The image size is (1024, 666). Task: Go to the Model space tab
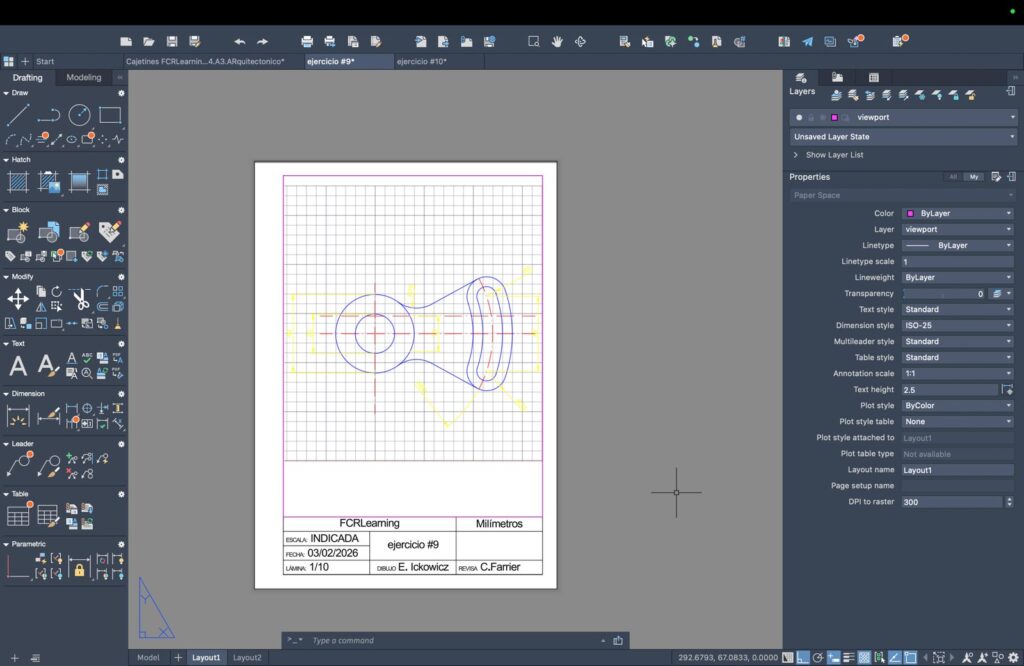click(148, 658)
